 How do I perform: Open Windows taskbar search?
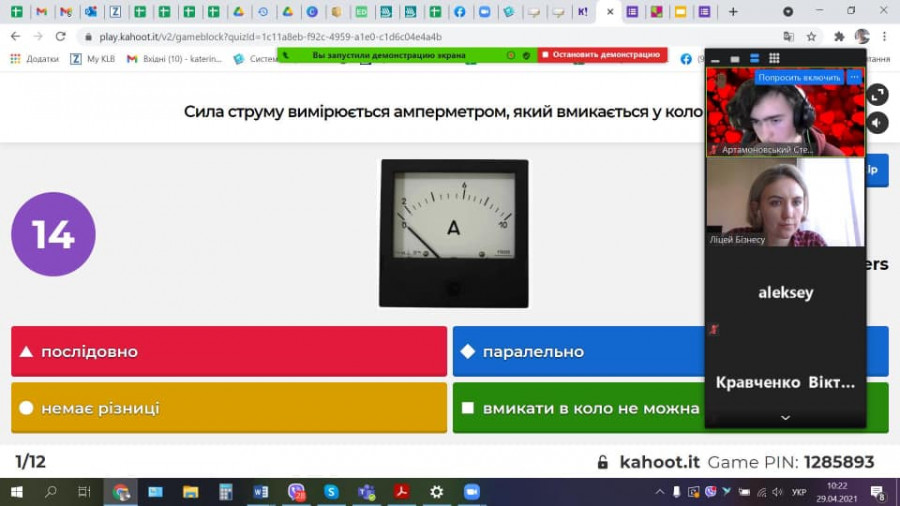click(51, 492)
